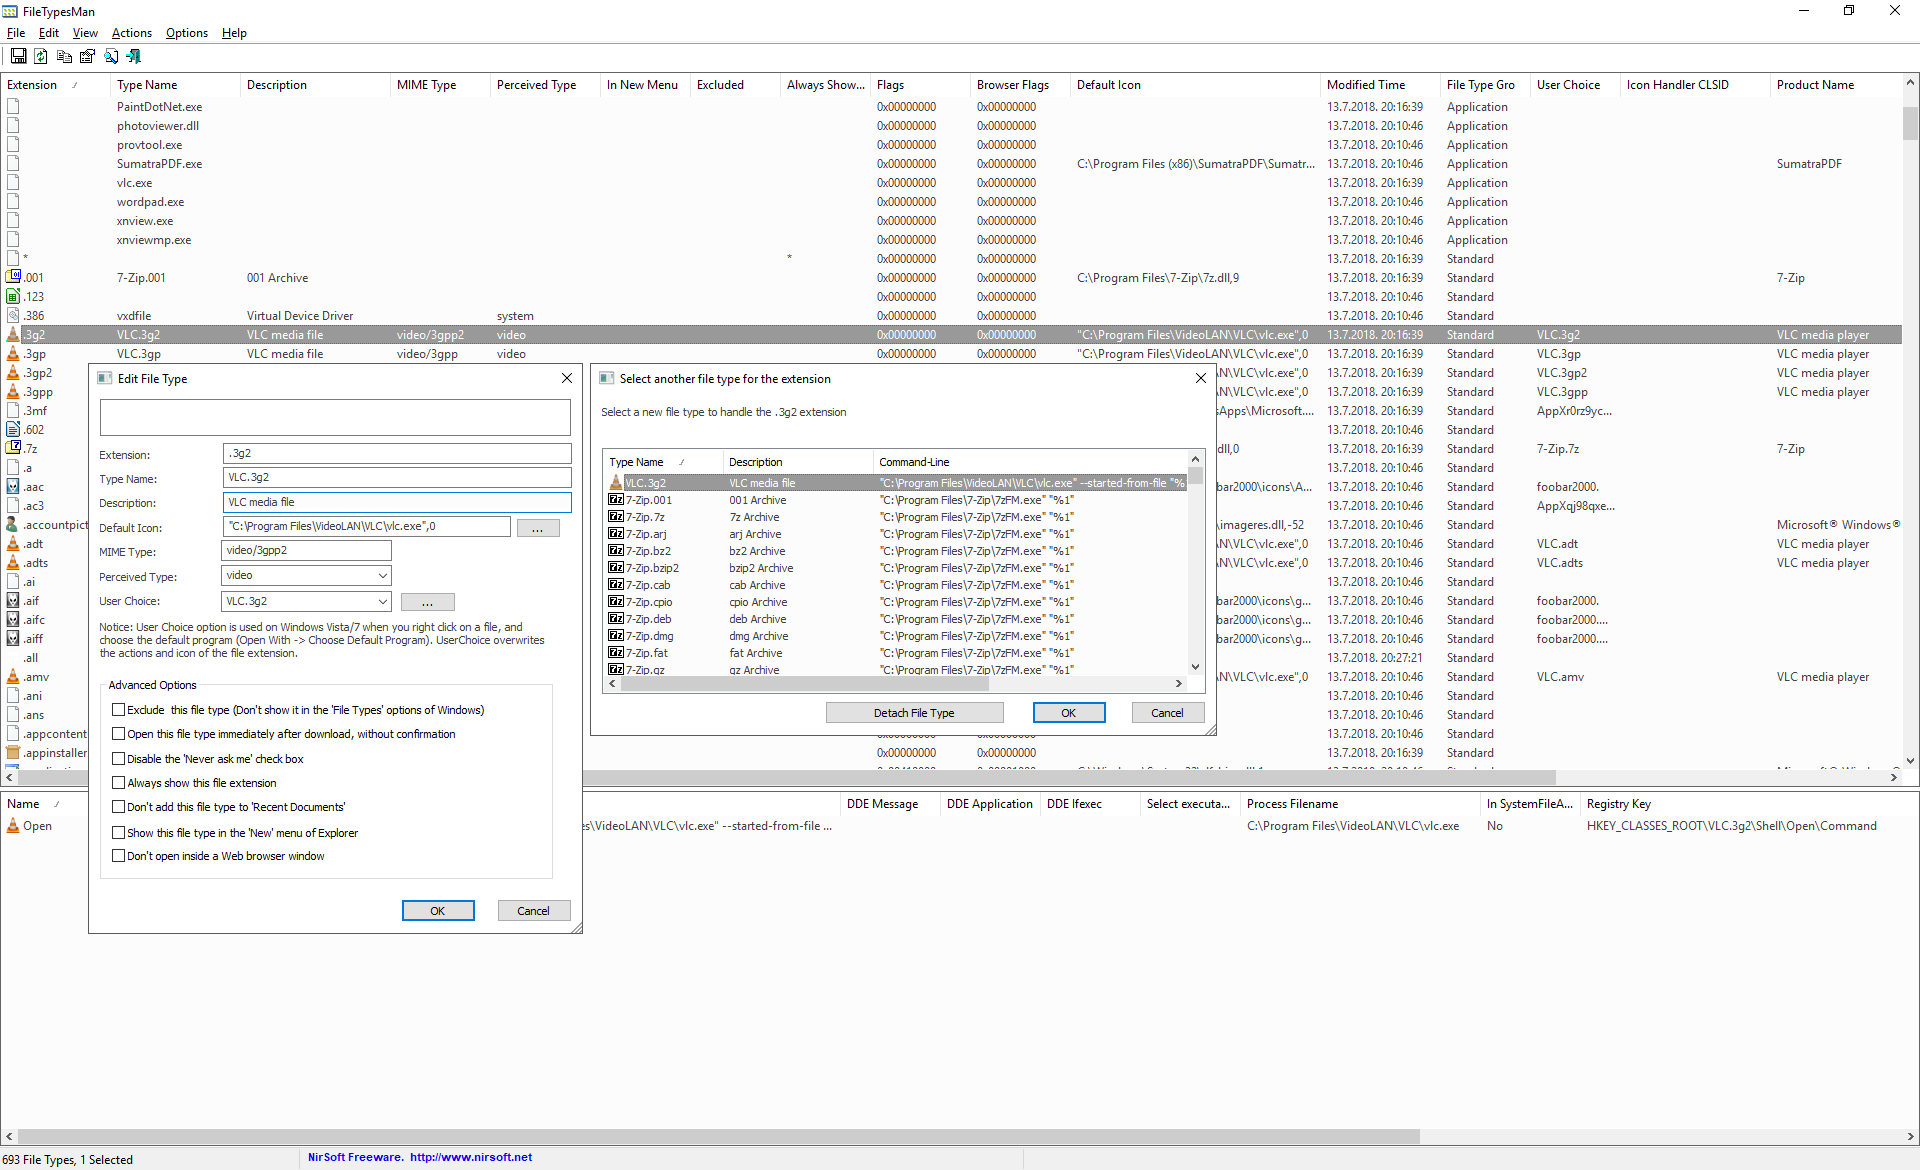The width and height of the screenshot is (1920, 1170).
Task: Select the 7-Zip.bzip2 row in type list
Action: [896, 568]
